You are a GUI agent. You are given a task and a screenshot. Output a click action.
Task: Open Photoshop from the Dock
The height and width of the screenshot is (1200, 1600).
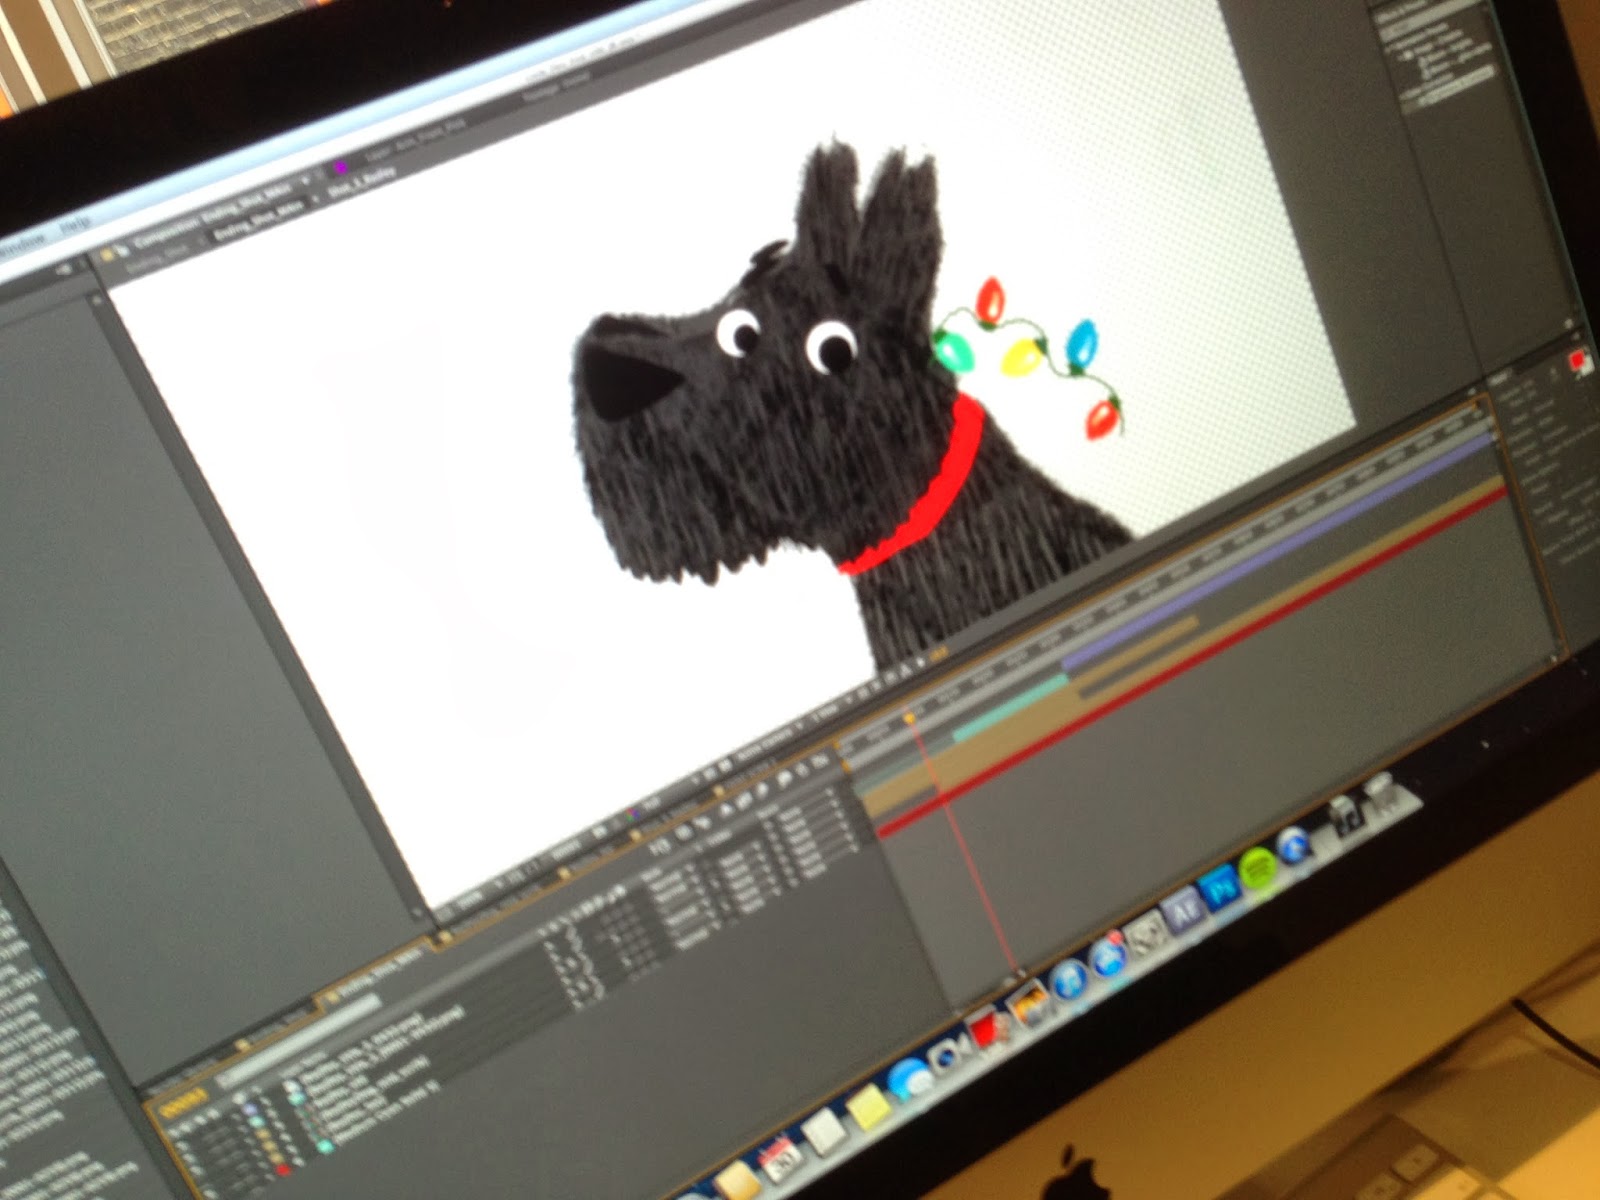(1221, 887)
